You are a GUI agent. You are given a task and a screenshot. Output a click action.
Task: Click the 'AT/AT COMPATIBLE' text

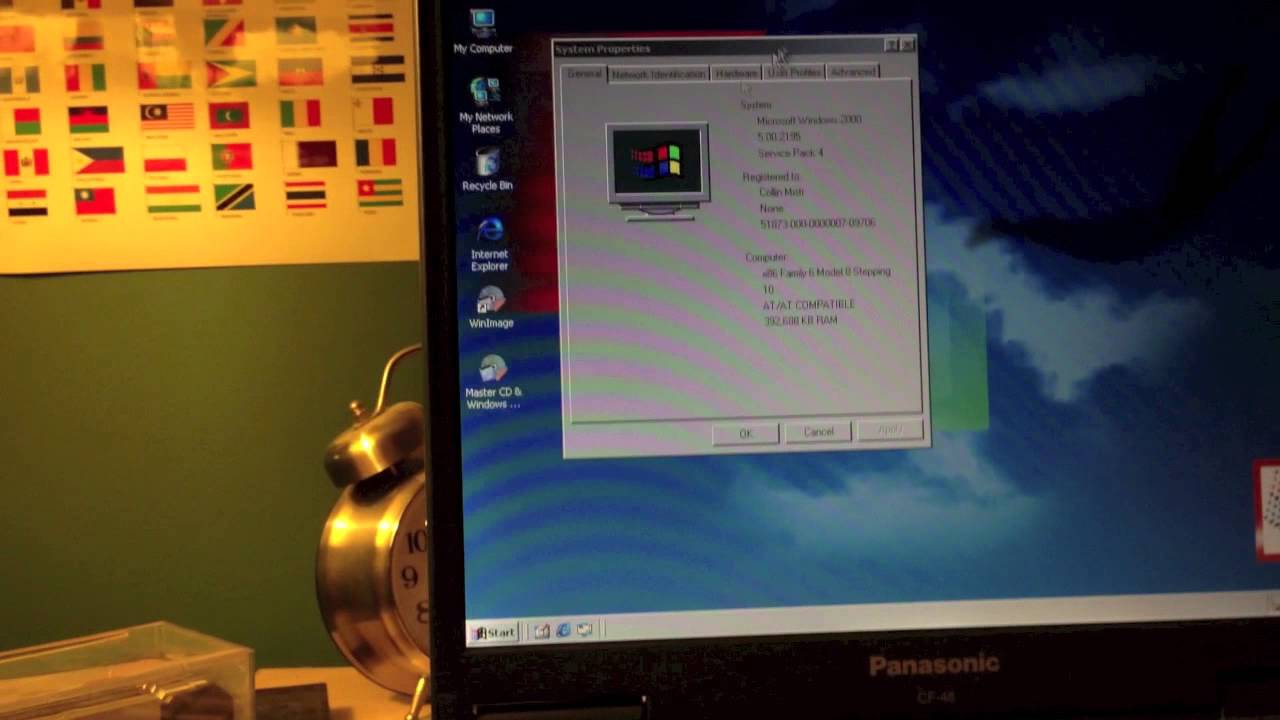(808, 304)
